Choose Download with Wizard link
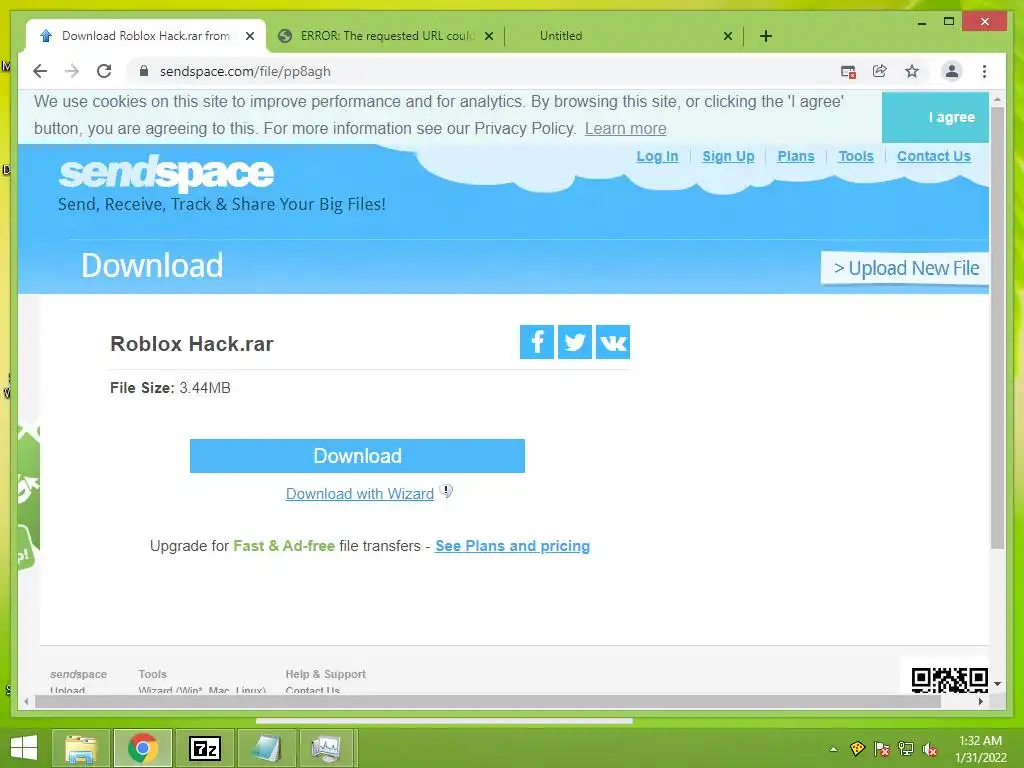This screenshot has height=768, width=1024. point(360,494)
